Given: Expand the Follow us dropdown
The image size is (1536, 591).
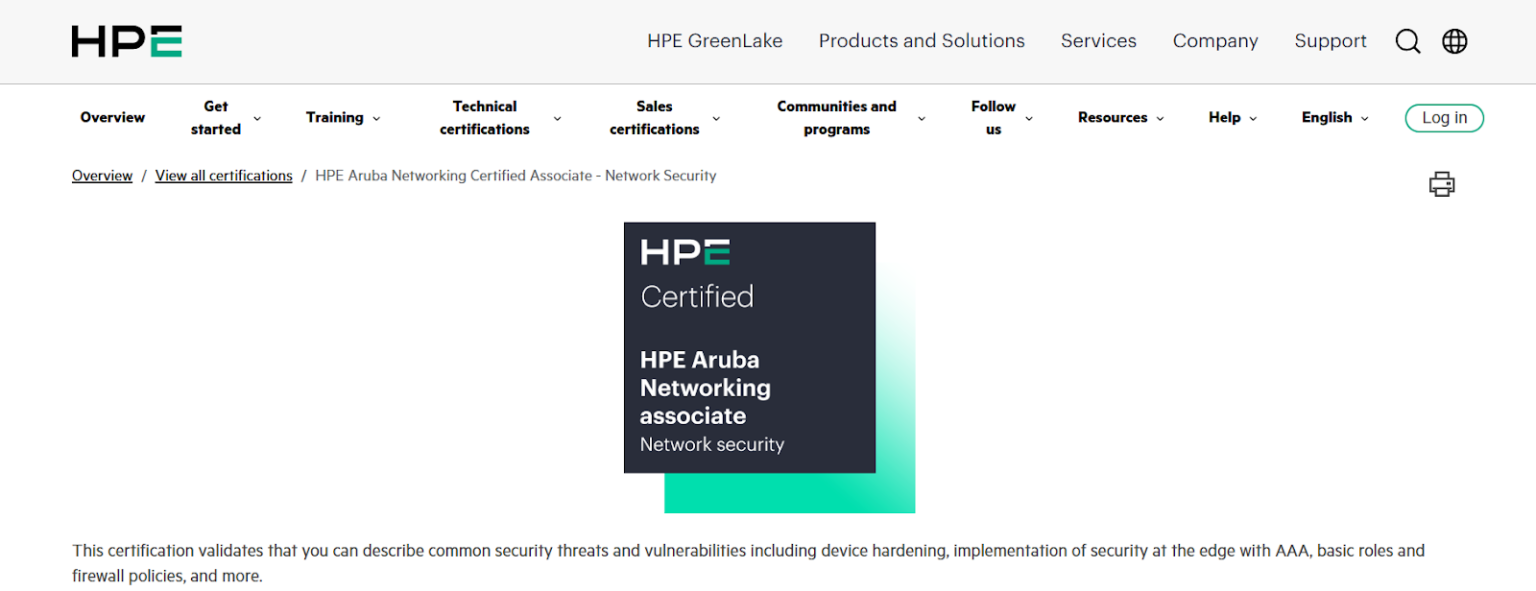Looking at the screenshot, I should (1002, 118).
